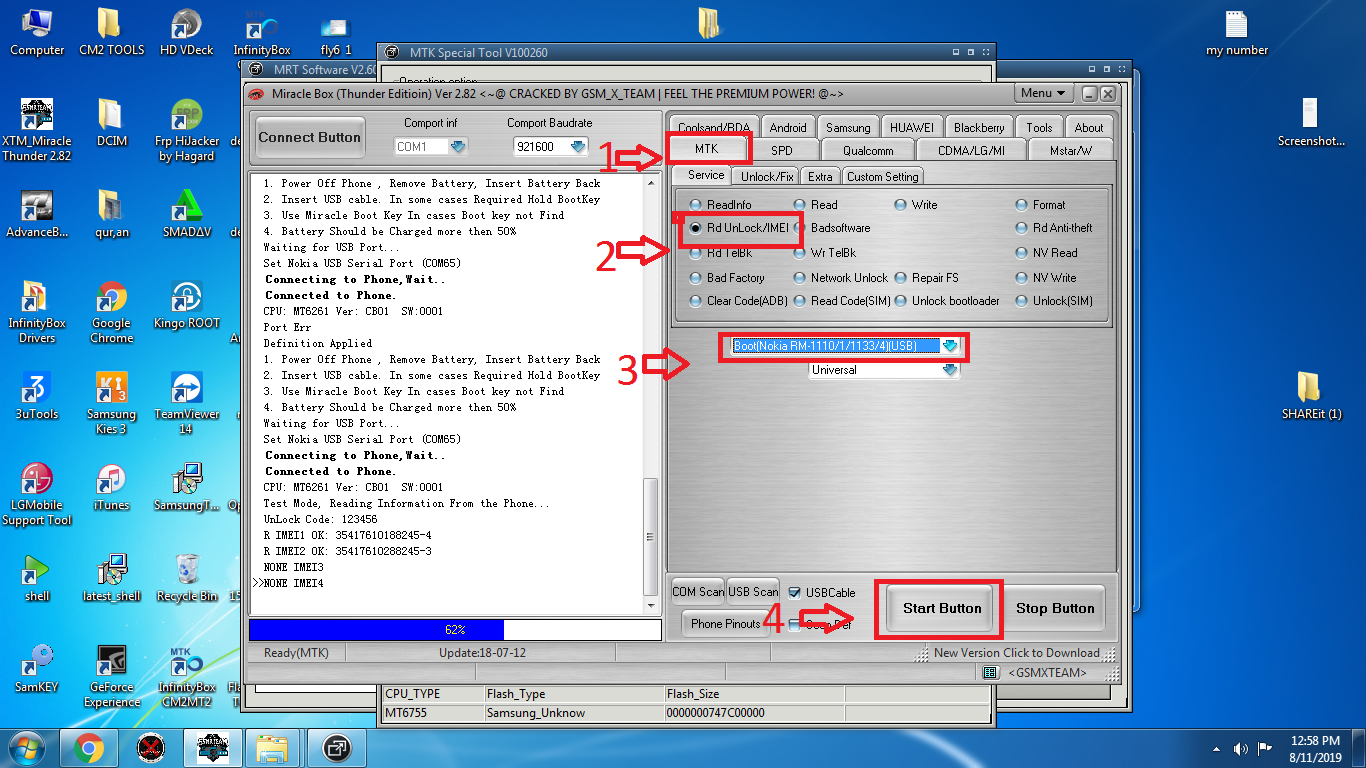
Task: Show hidden system tray icons
Action: [x=1217, y=748]
